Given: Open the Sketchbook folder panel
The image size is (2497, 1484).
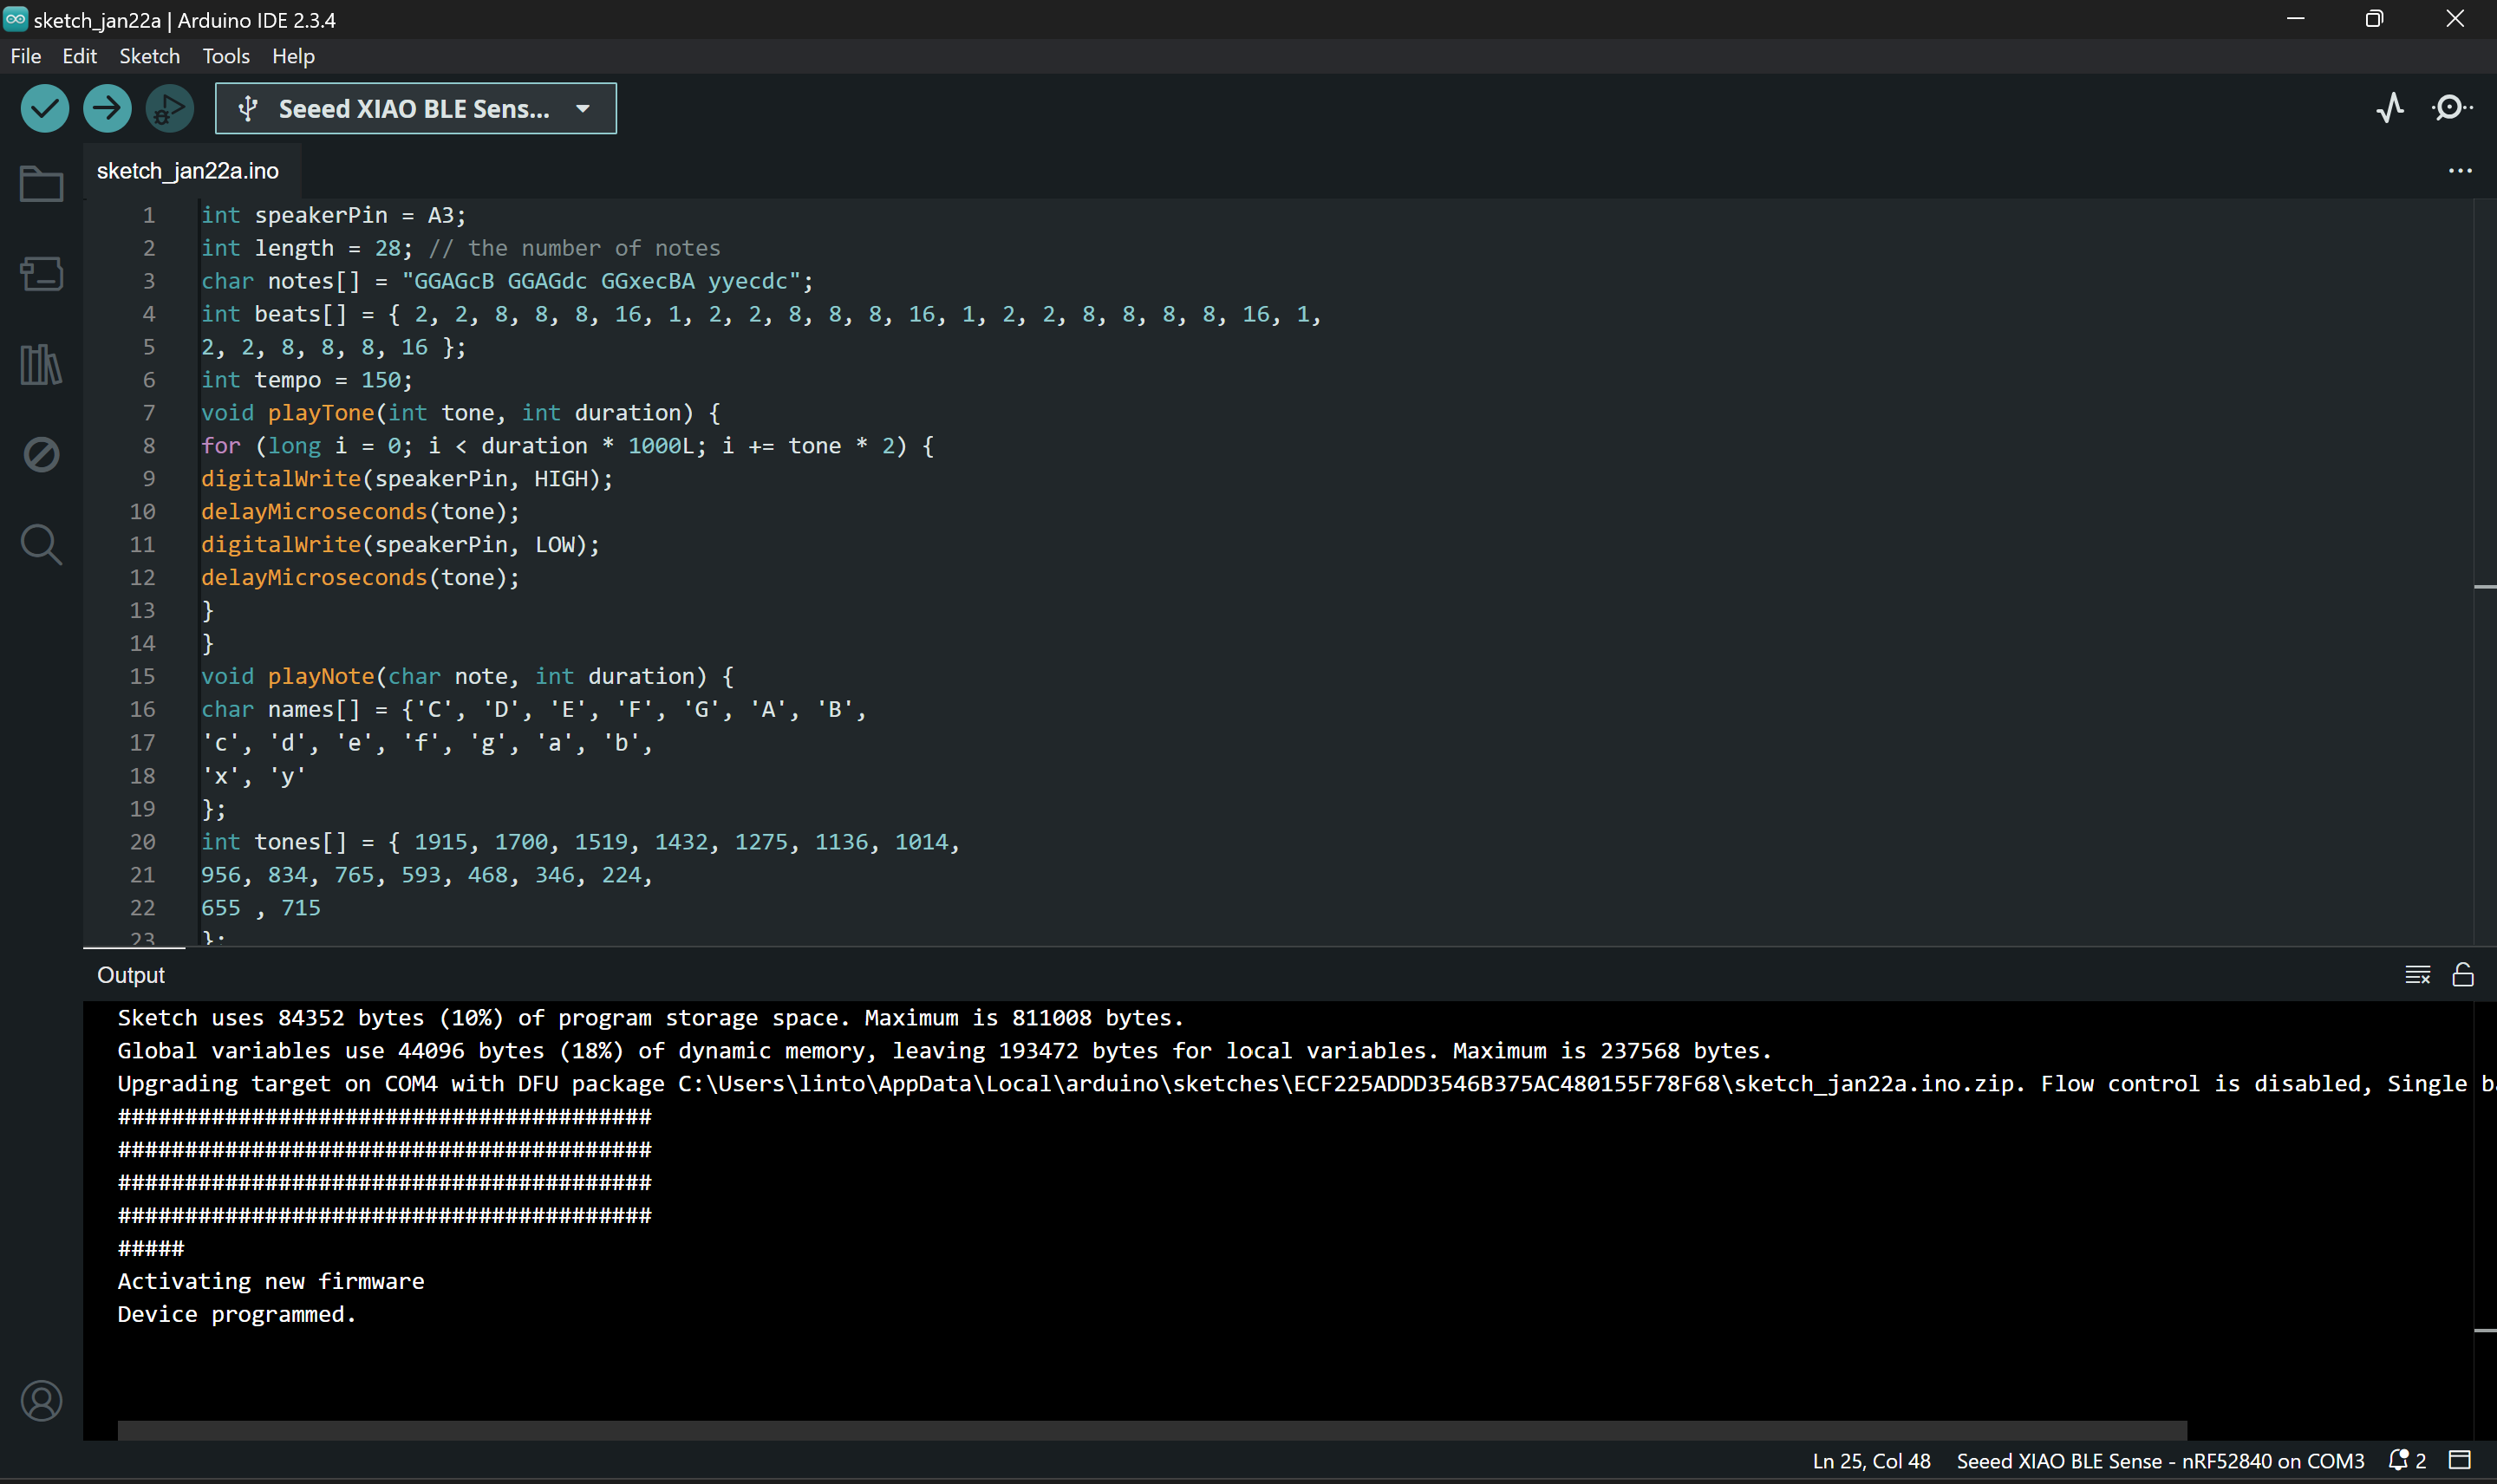Looking at the screenshot, I should coord(41,183).
